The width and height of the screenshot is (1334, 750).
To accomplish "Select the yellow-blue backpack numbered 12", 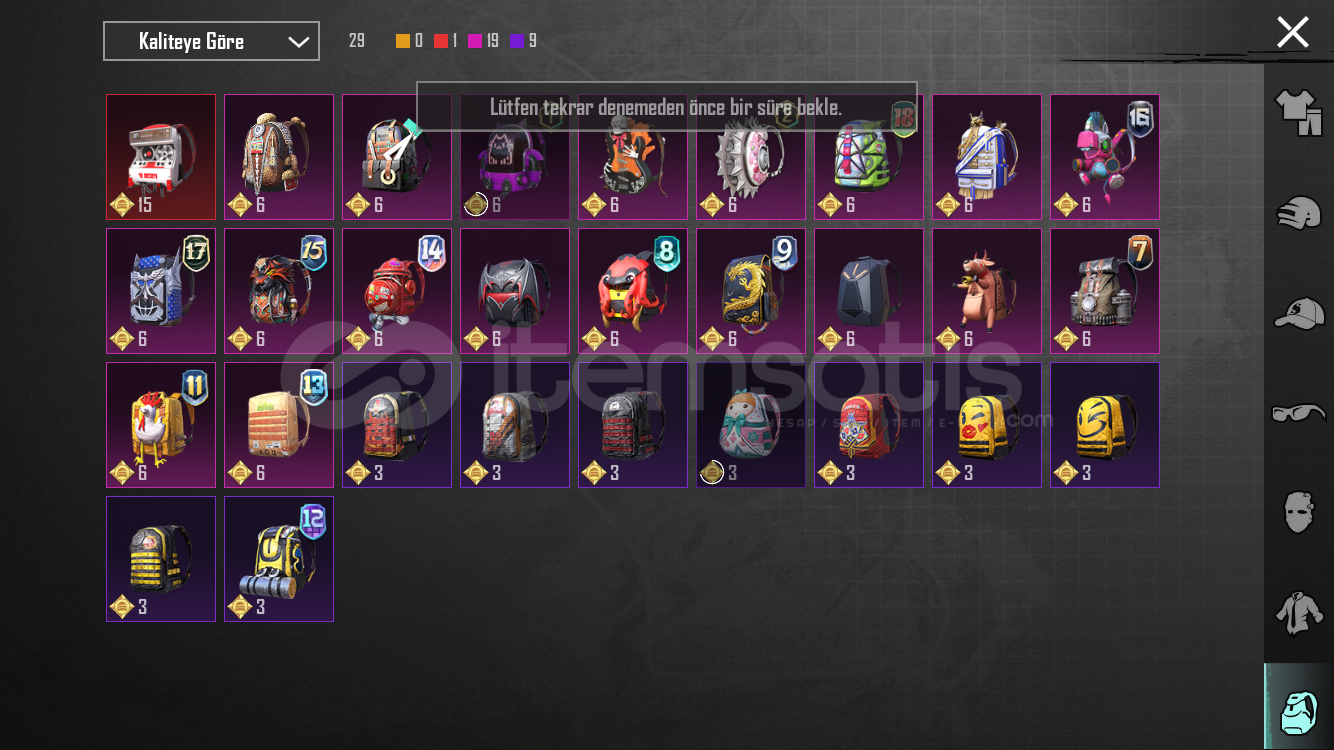I will click(279, 559).
